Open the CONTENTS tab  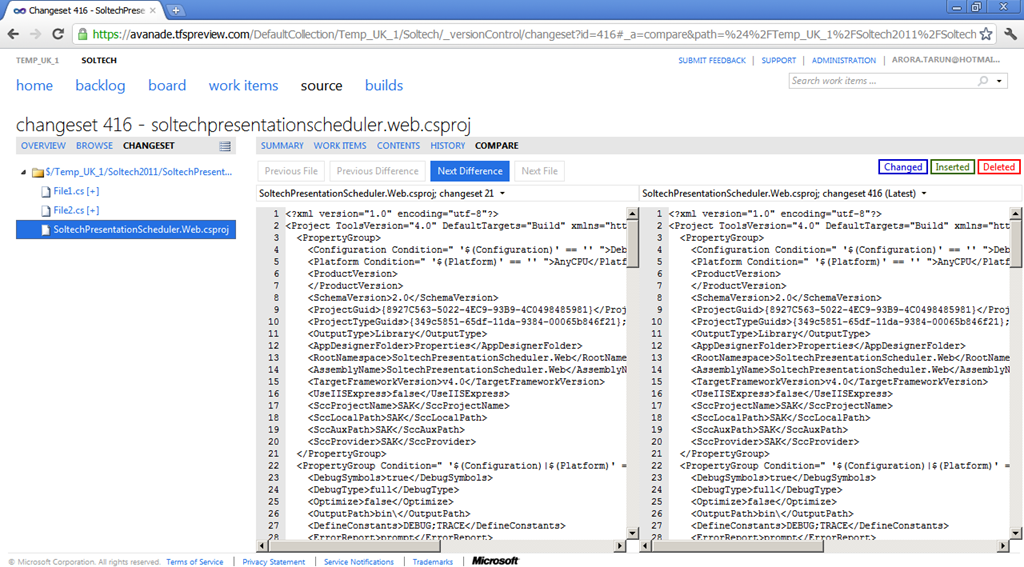pyautogui.click(x=398, y=146)
